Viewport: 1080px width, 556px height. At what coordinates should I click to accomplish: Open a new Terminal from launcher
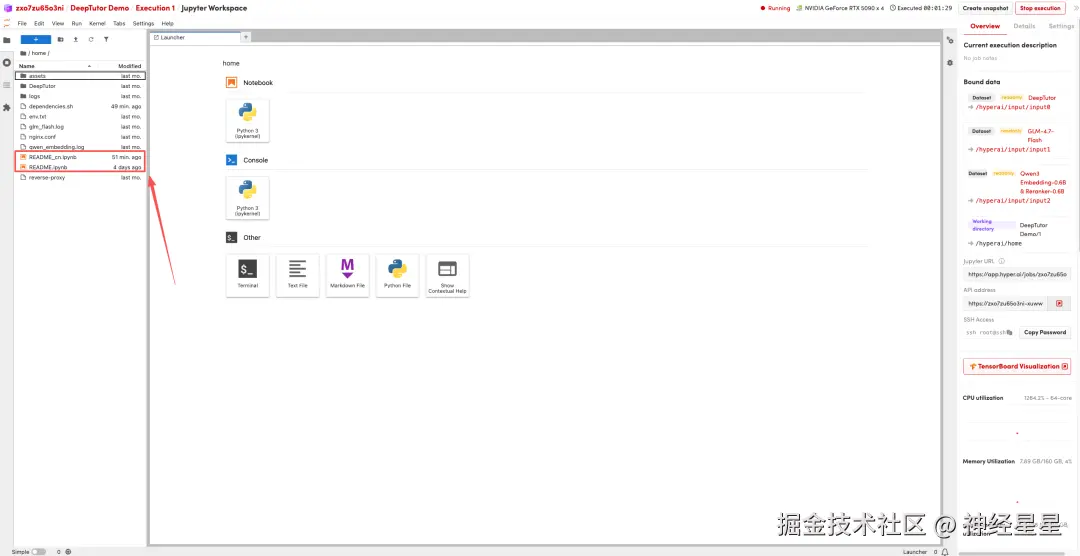point(247,276)
